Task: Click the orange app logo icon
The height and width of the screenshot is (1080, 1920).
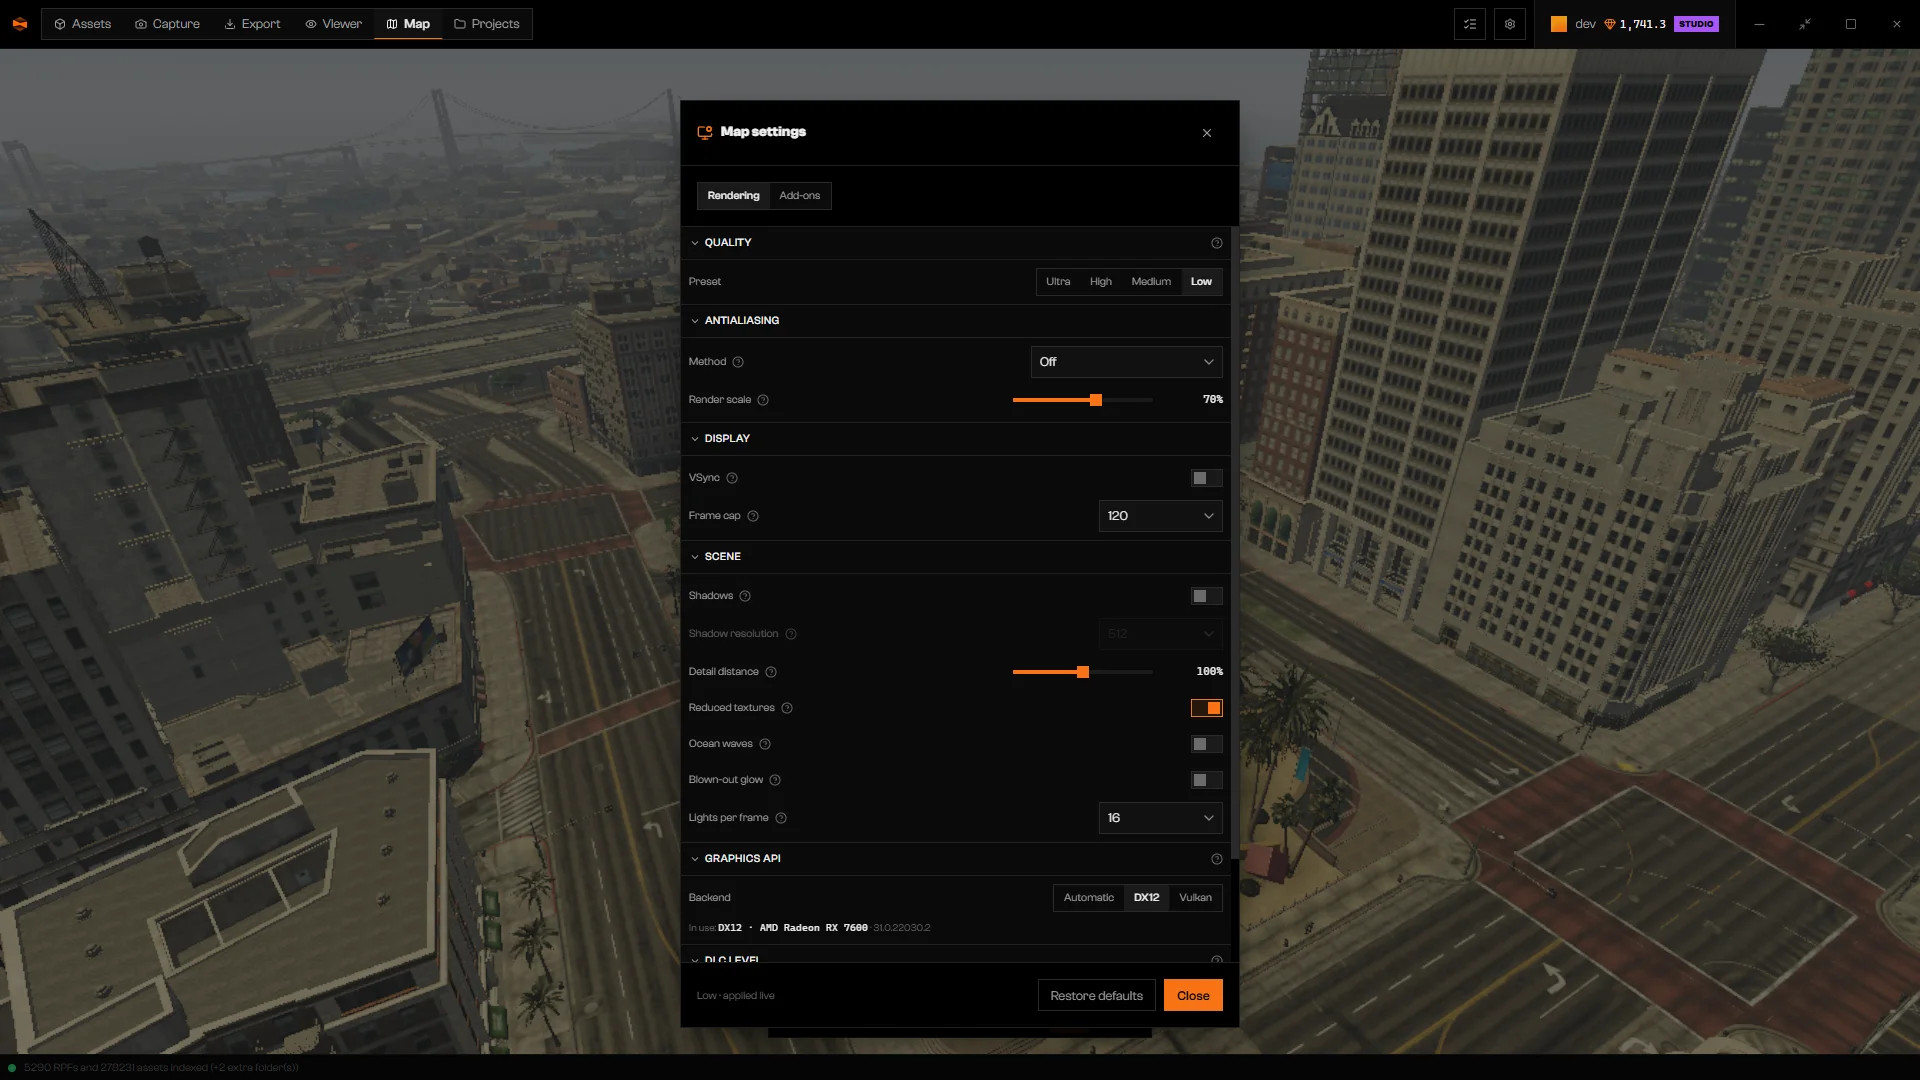Action: coord(20,24)
